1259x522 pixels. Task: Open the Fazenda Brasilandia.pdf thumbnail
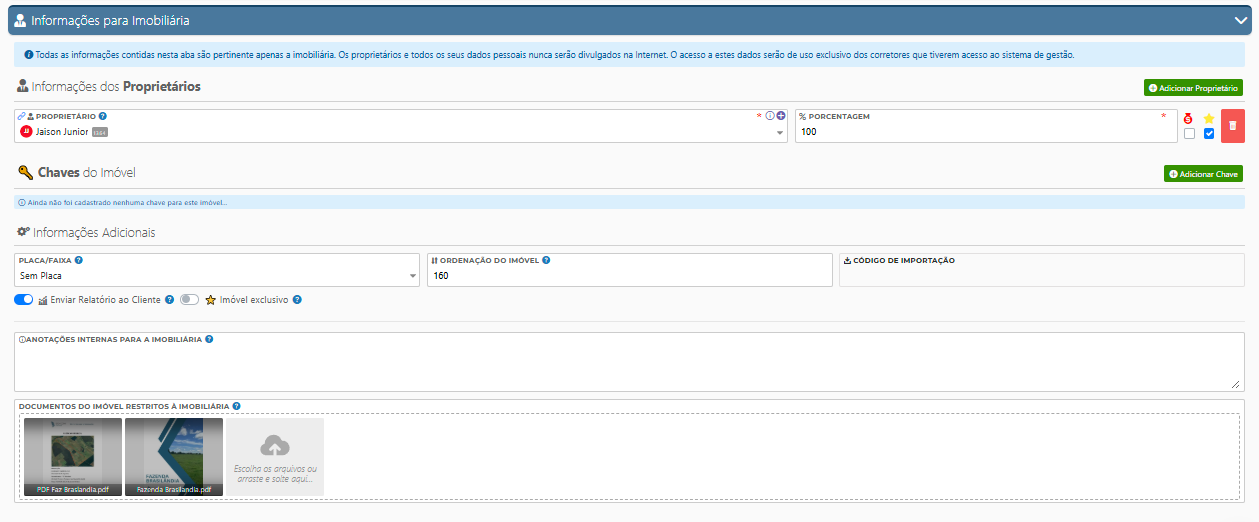point(174,456)
